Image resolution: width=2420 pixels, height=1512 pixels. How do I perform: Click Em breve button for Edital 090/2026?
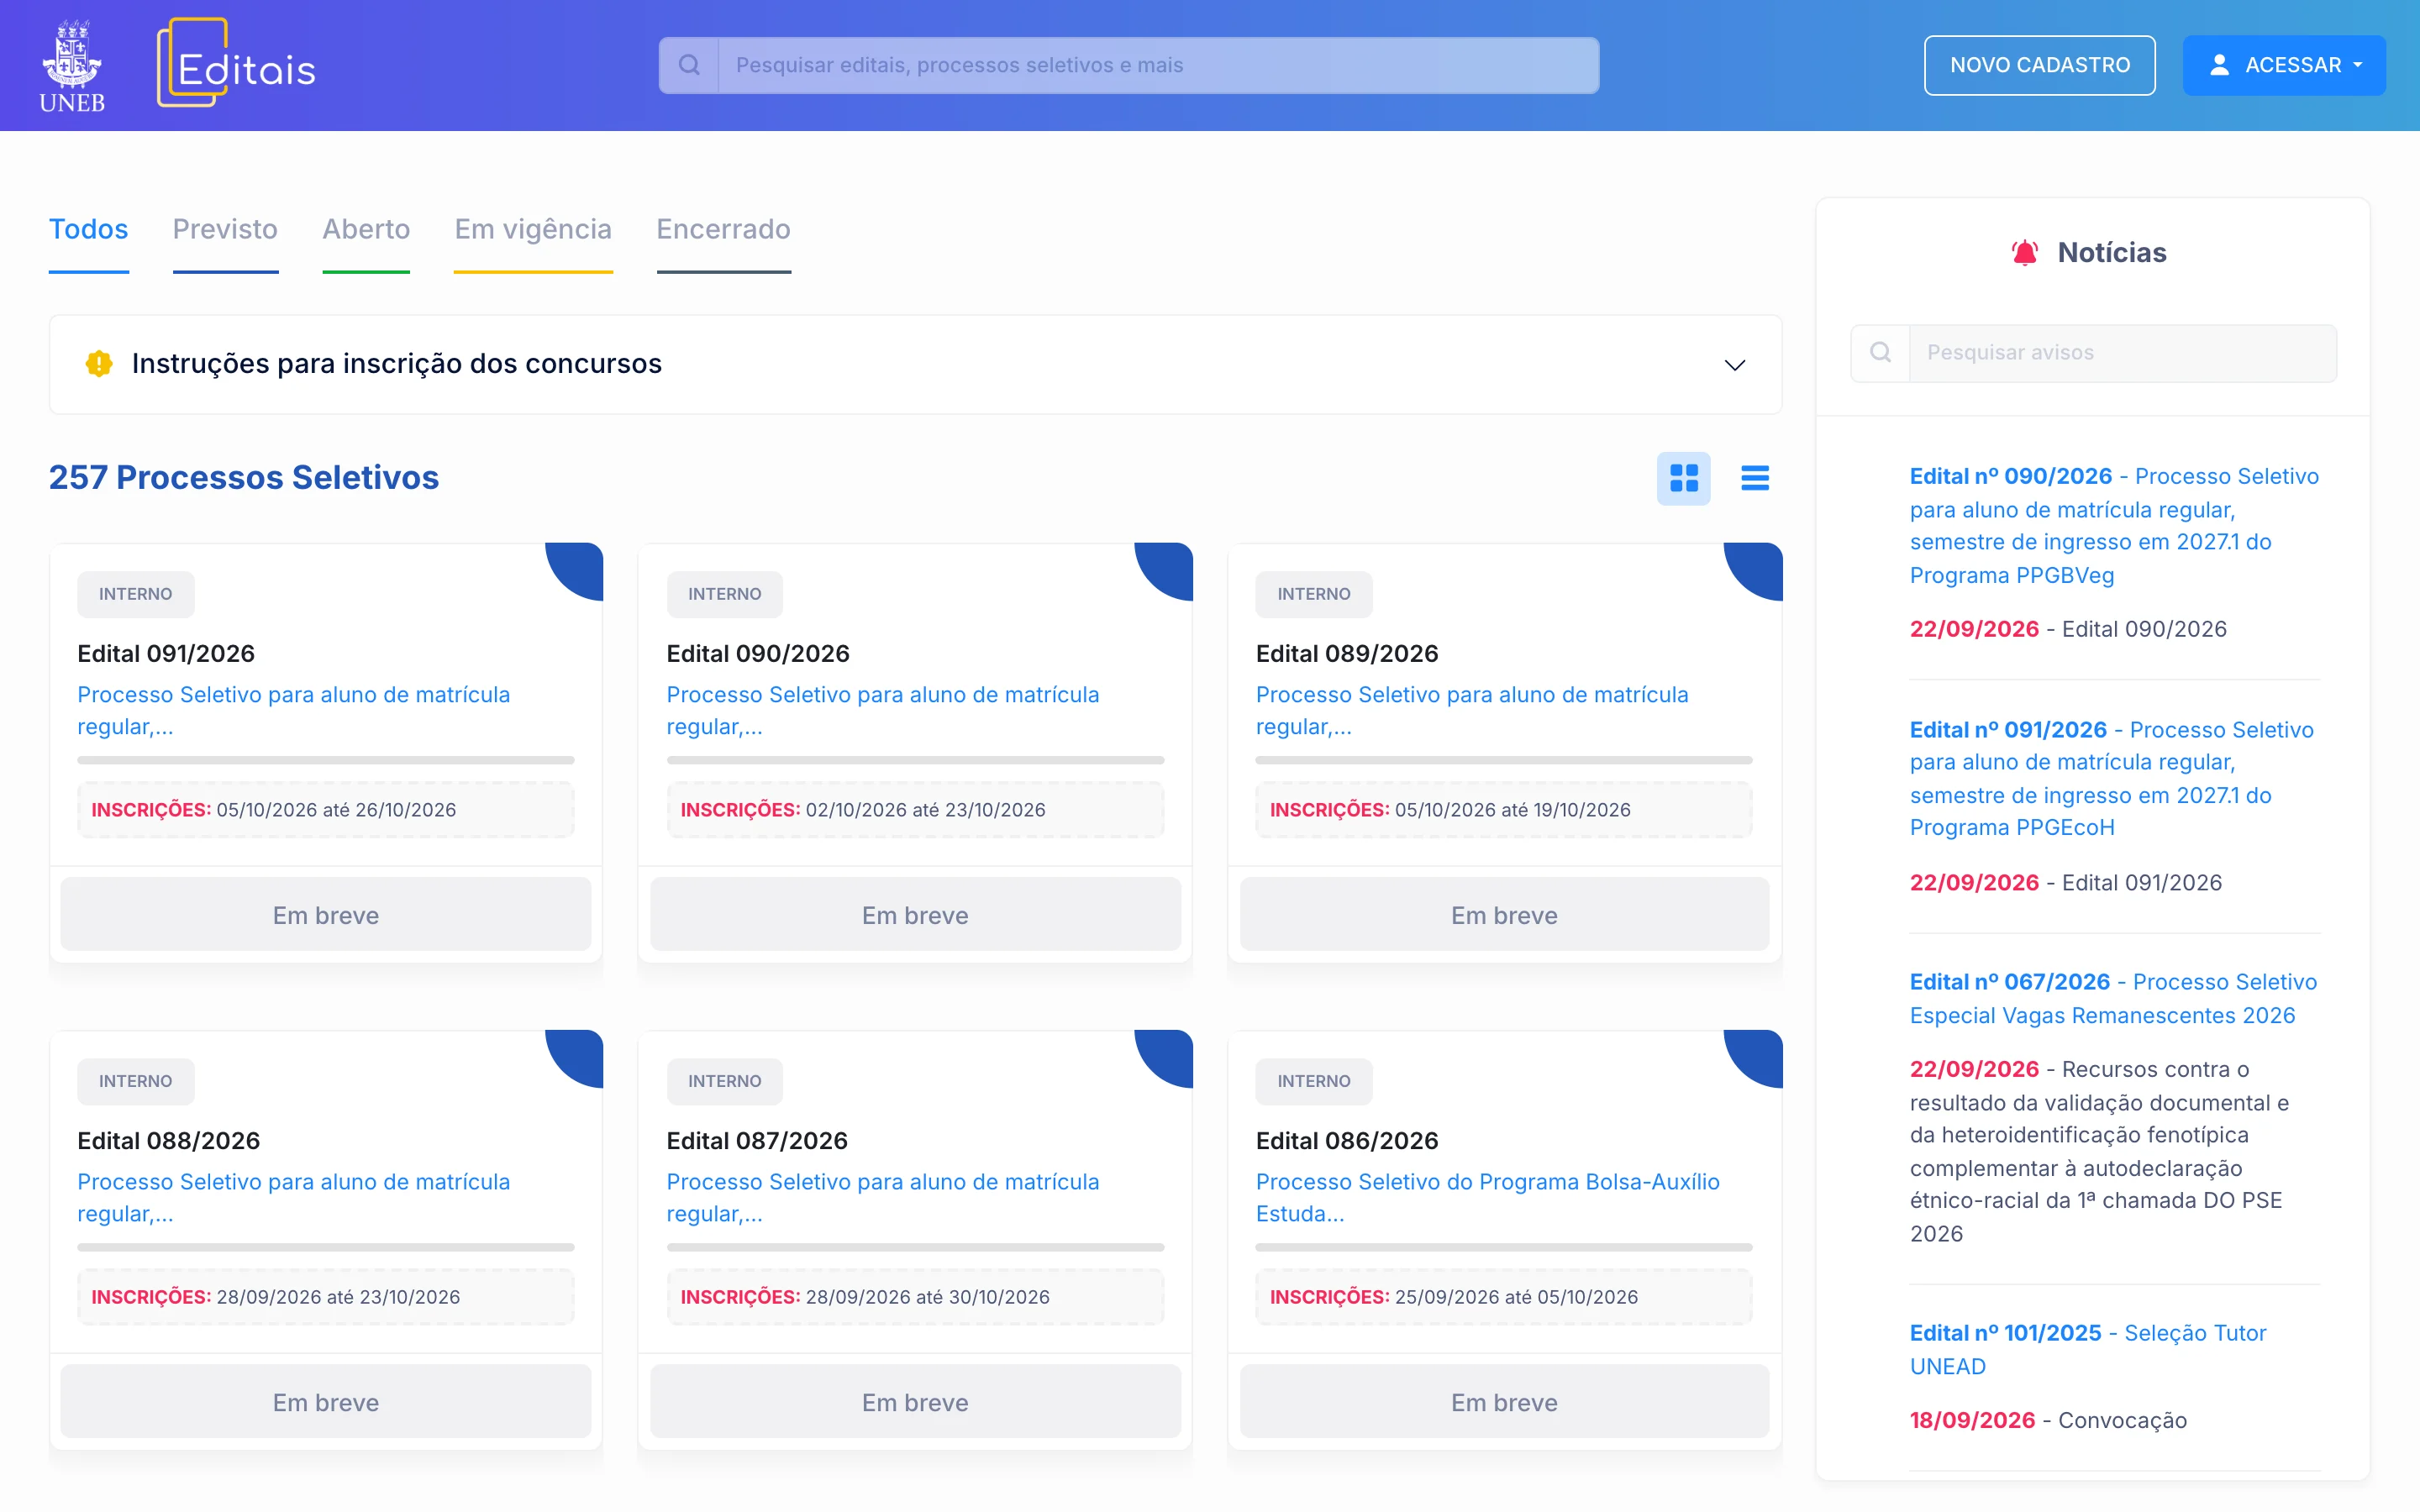915,914
